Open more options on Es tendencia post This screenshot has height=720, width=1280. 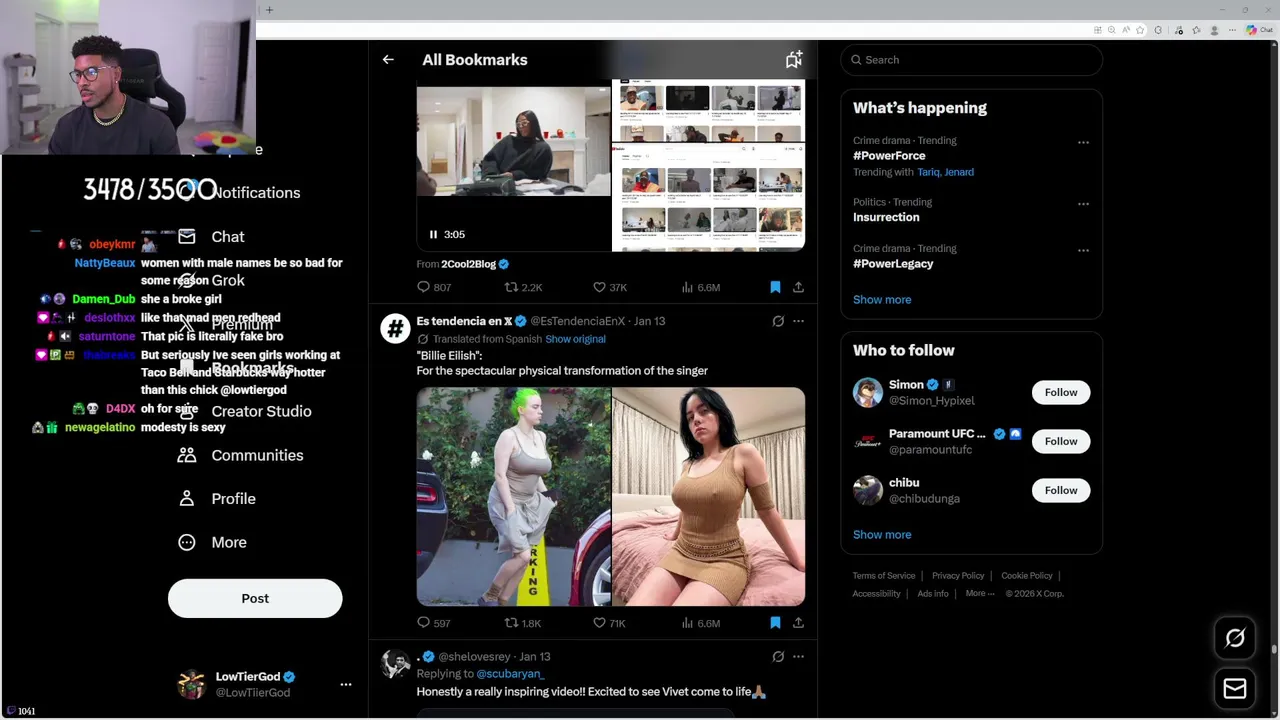point(798,321)
